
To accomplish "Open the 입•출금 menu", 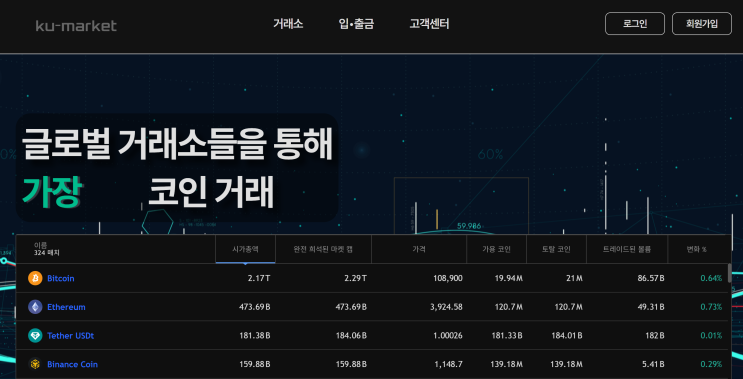I will [356, 24].
